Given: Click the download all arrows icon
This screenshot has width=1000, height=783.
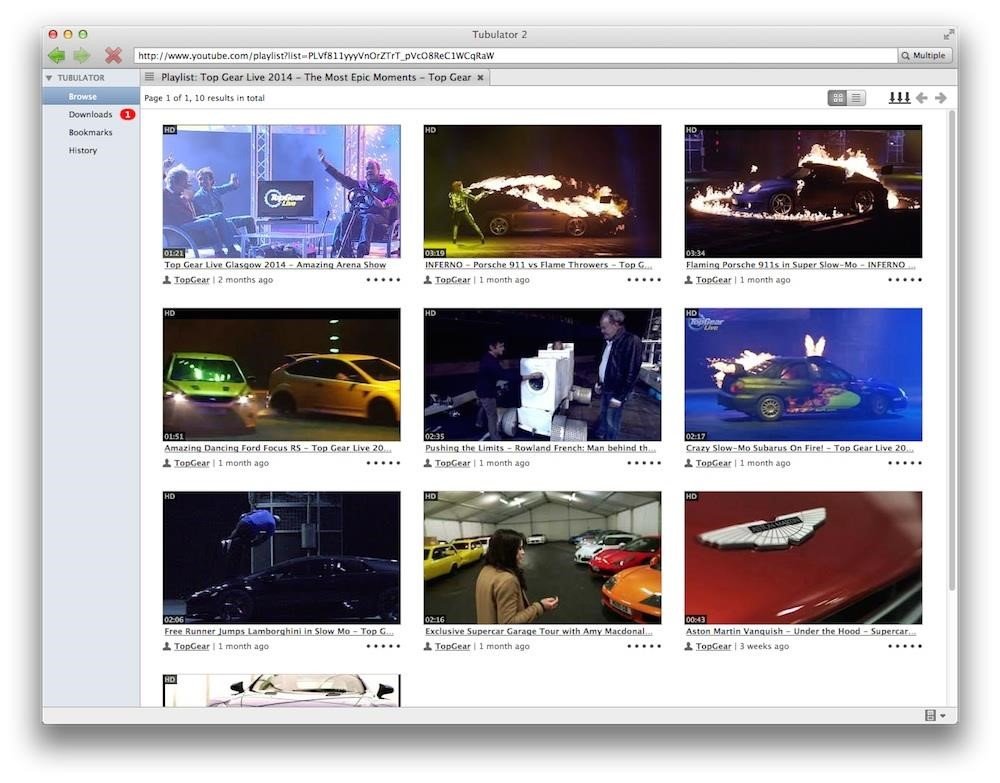Looking at the screenshot, I should coord(899,98).
